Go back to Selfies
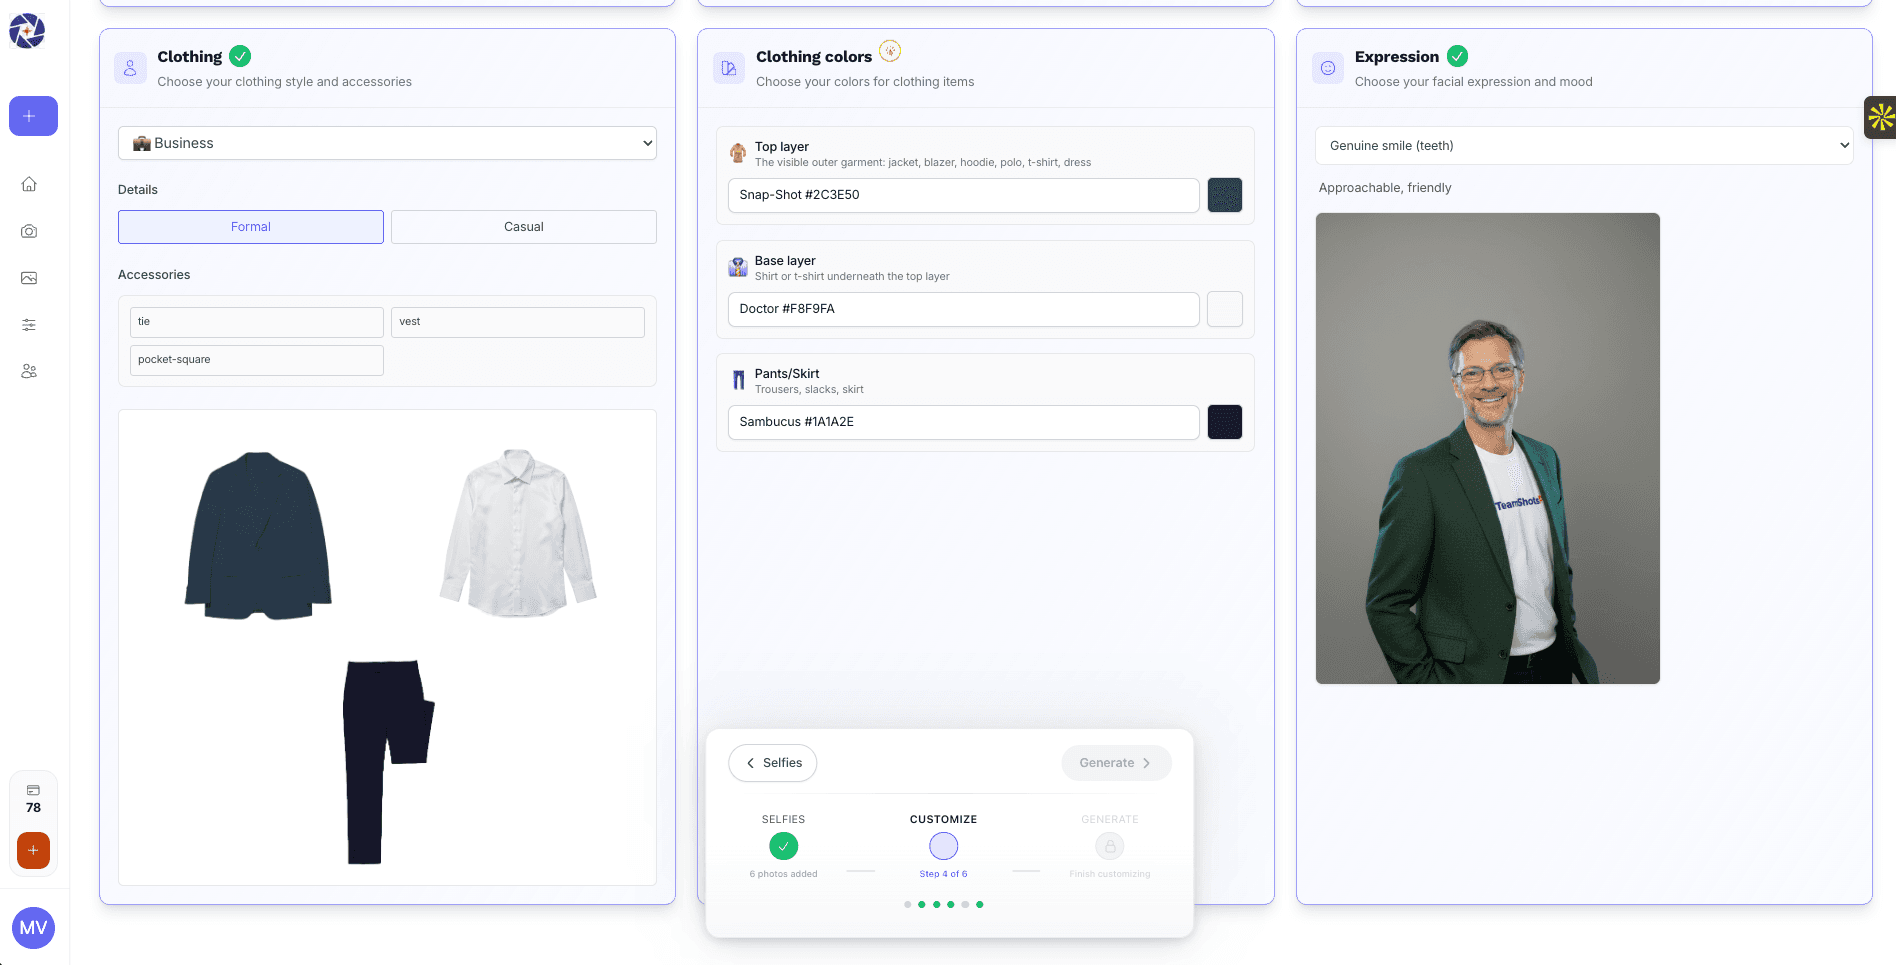 pos(773,763)
